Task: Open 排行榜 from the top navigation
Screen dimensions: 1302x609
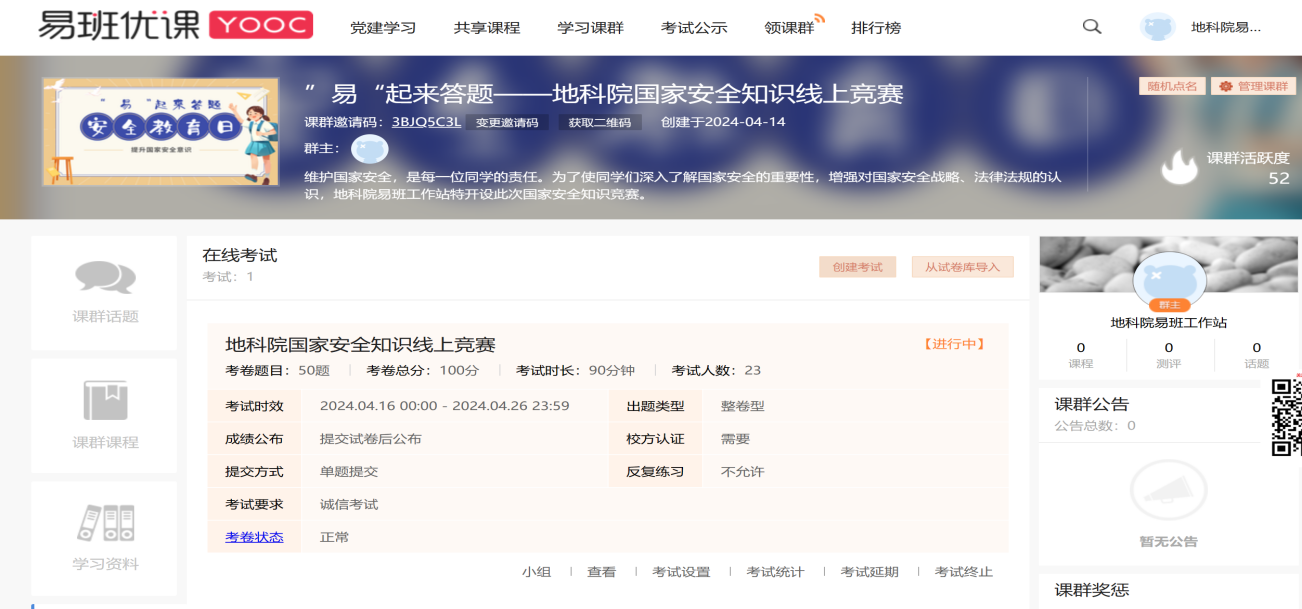Action: [876, 28]
